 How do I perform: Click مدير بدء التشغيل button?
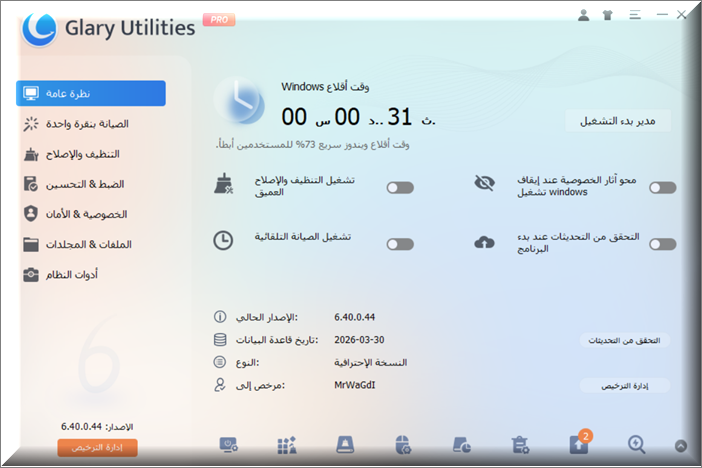(618, 121)
